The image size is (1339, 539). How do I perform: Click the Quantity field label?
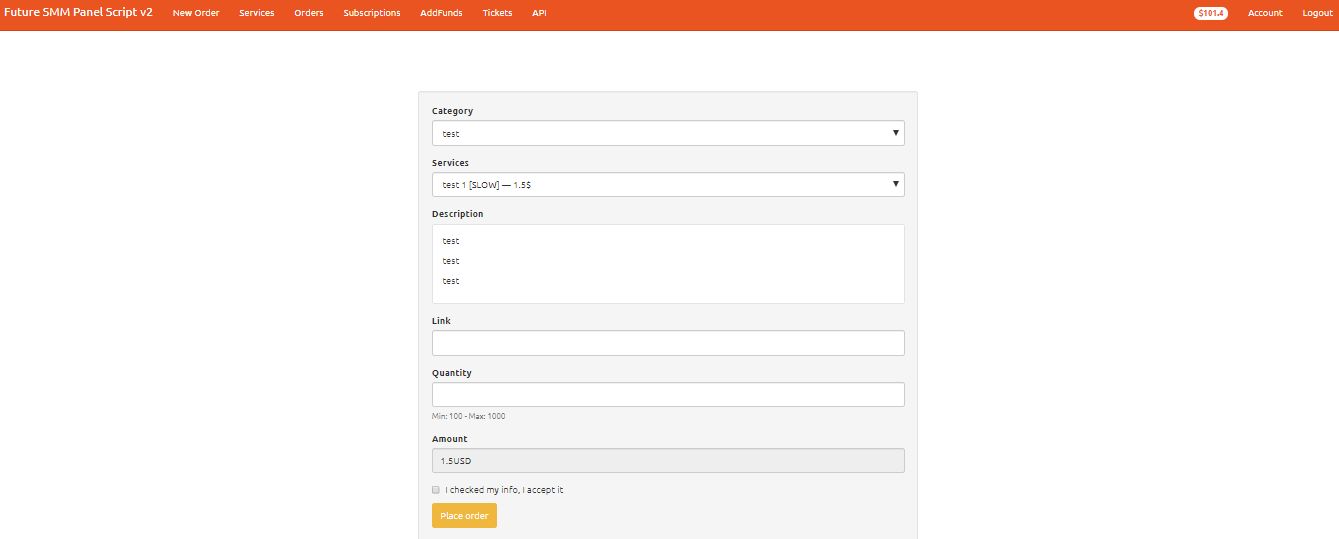(452, 373)
